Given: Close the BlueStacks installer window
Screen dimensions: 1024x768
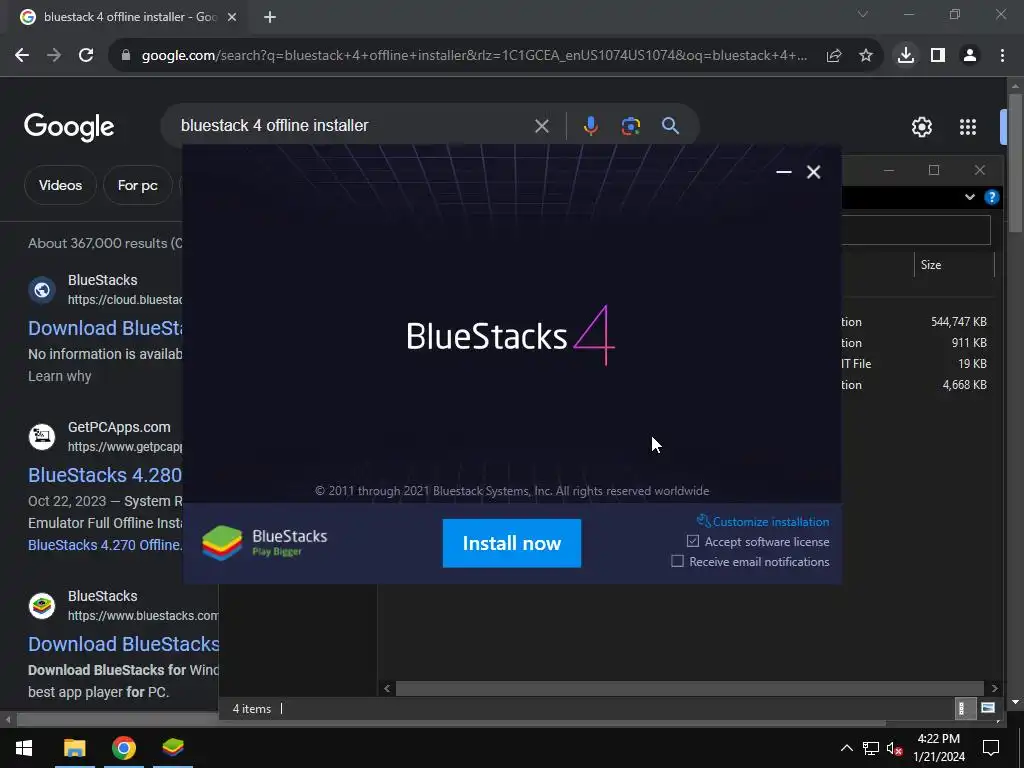Looking at the screenshot, I should (x=813, y=172).
